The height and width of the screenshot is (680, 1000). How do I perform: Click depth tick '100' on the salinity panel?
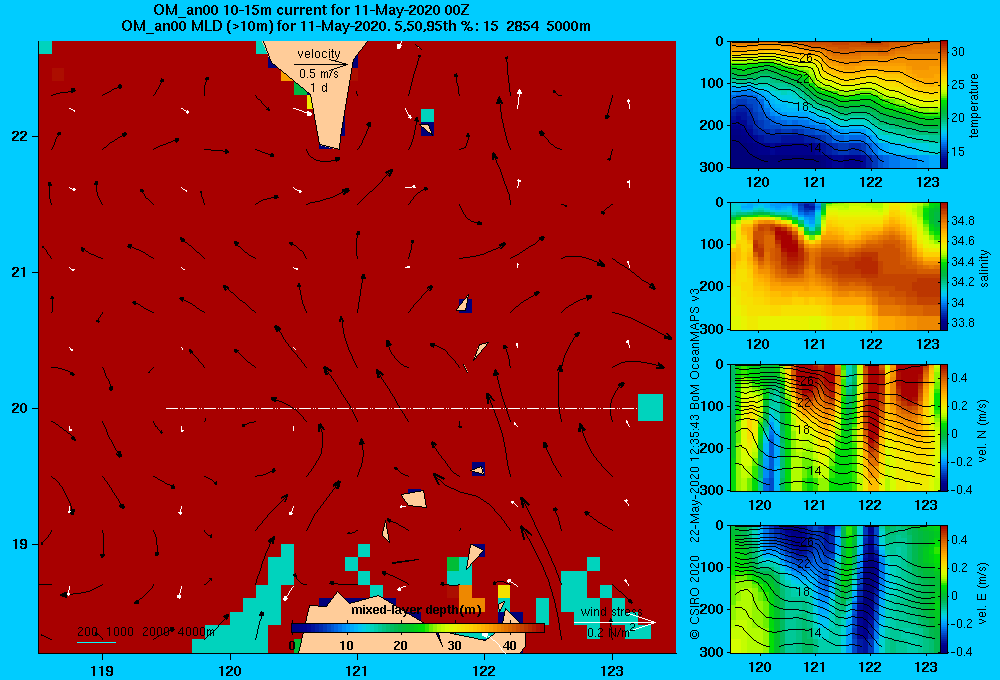click(712, 244)
